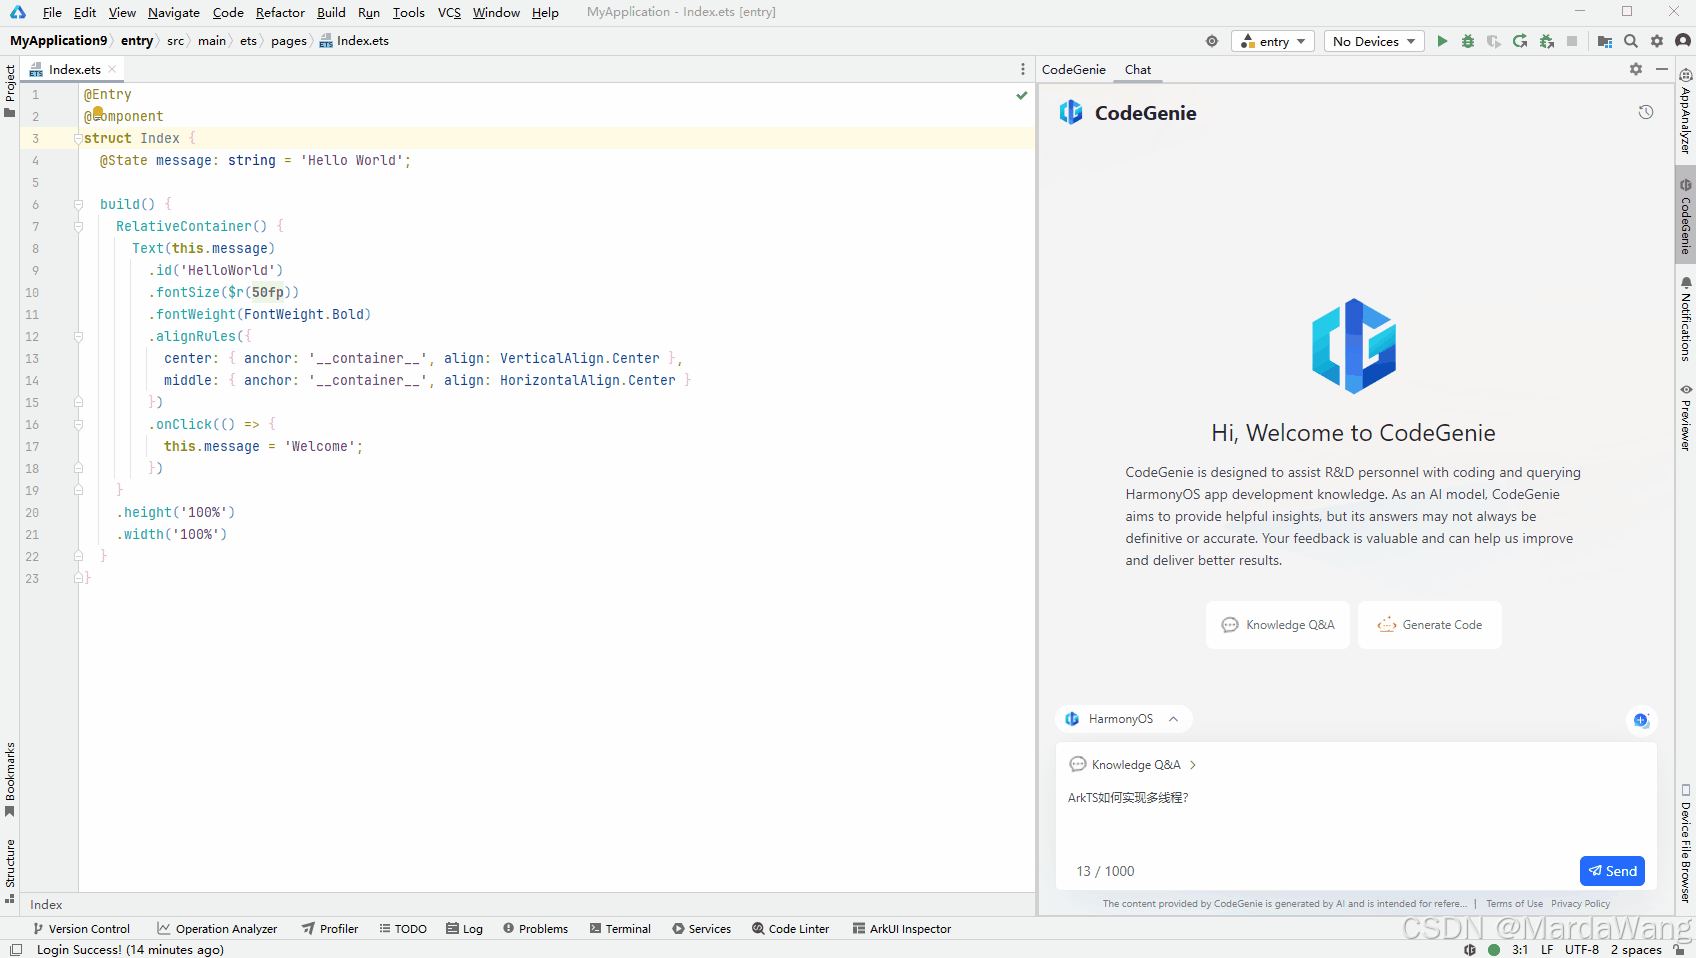
Task: Open the No Devices selector dropdown
Action: tap(1375, 41)
